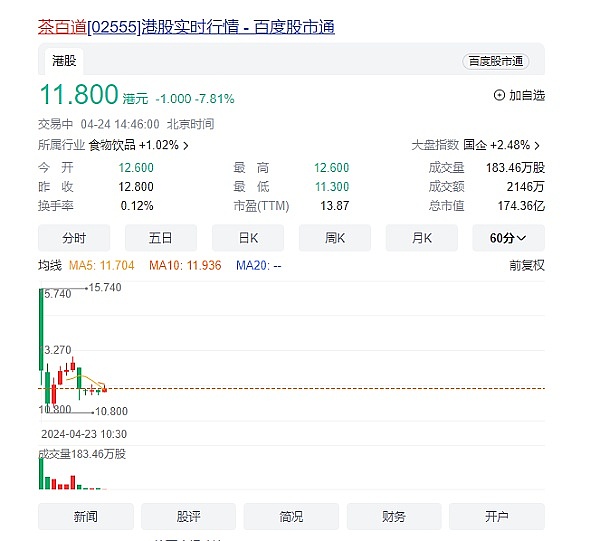Viewport: 600px width, 541px height.
Task: Show the 周K weekly candlestick chart
Action: coord(335,238)
